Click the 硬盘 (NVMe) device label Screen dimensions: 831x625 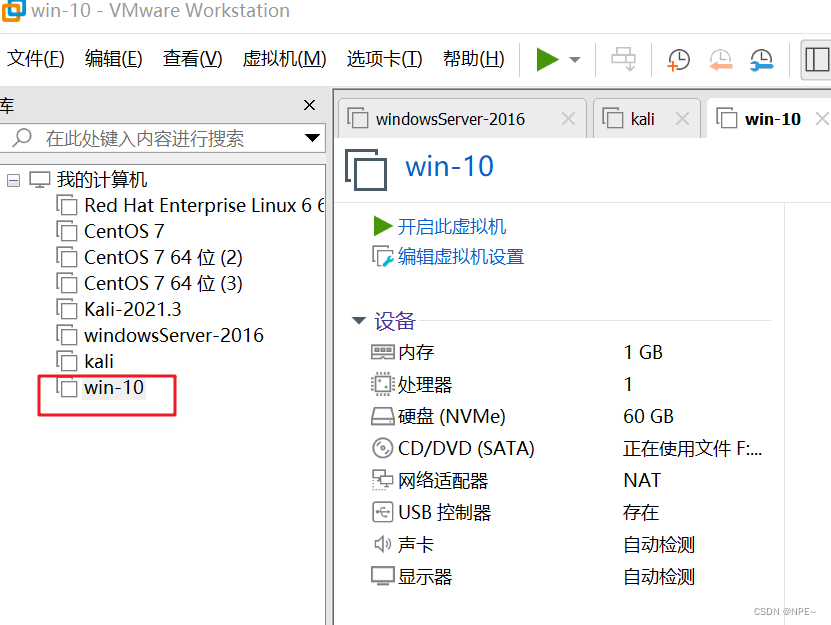pyautogui.click(x=452, y=417)
